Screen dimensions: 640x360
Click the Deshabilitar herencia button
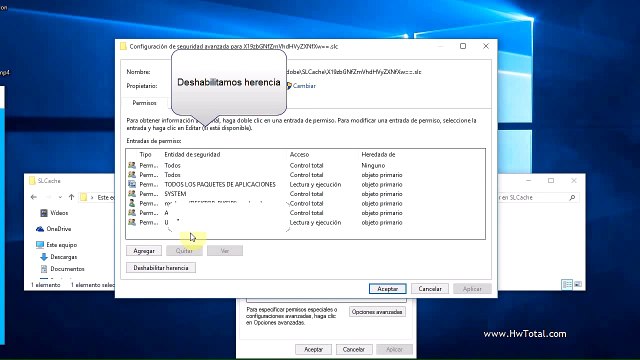[161, 268]
